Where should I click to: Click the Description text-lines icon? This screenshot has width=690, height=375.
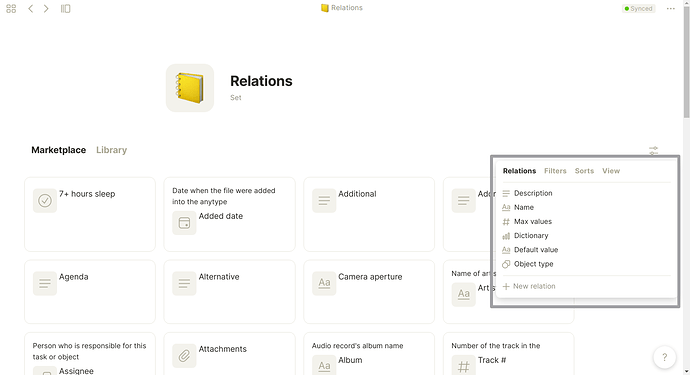click(506, 193)
